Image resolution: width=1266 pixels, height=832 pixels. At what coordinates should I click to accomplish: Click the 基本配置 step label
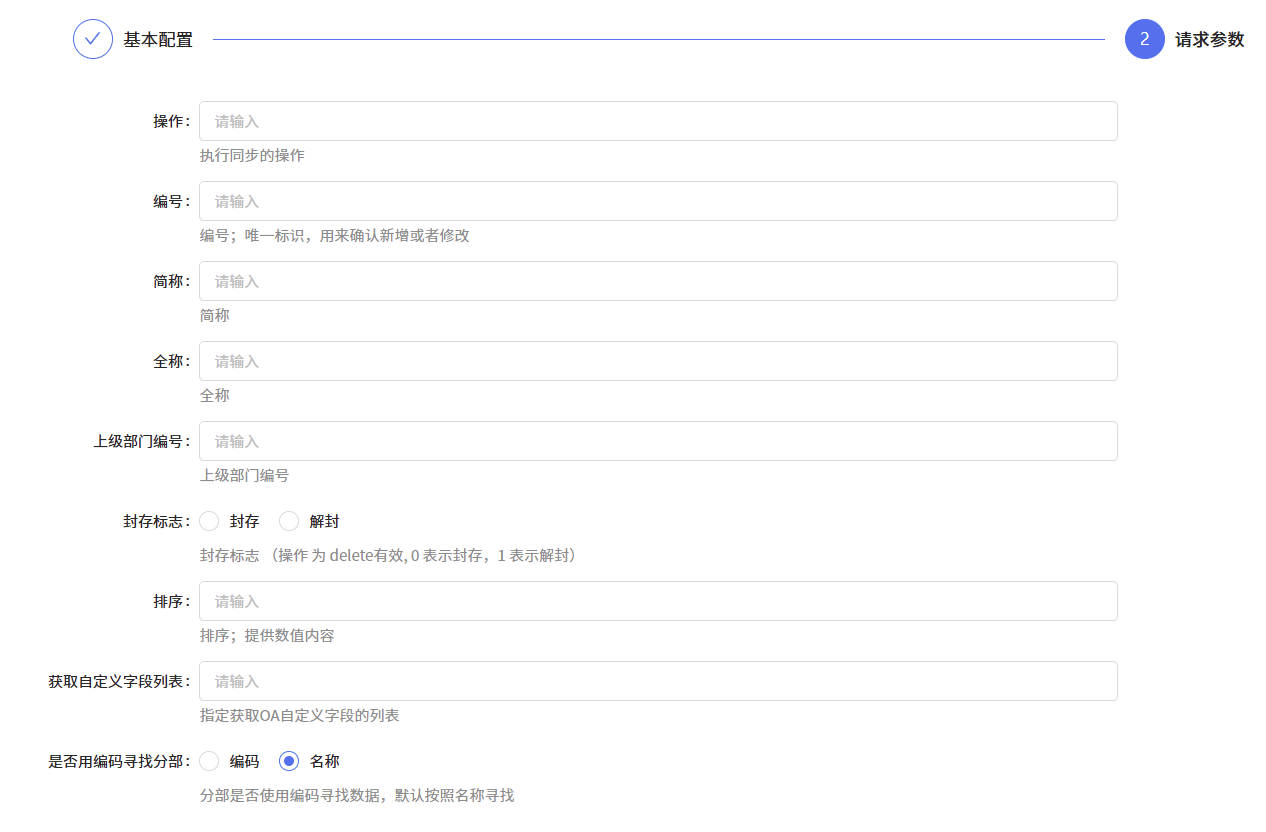157,39
